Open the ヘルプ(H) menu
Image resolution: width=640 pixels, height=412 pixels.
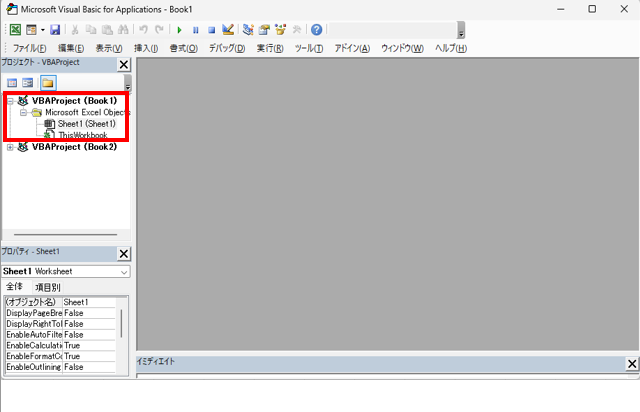[451, 48]
